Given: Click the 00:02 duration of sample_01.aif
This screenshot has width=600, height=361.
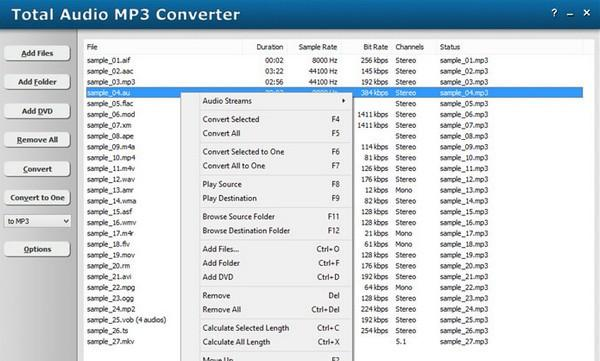Looking at the screenshot, I should (x=274, y=60).
